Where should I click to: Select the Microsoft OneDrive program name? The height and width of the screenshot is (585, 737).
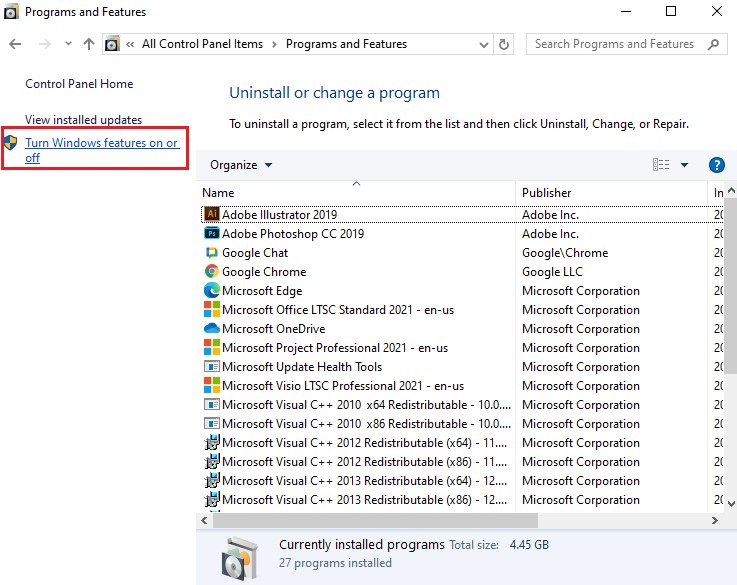(x=273, y=329)
